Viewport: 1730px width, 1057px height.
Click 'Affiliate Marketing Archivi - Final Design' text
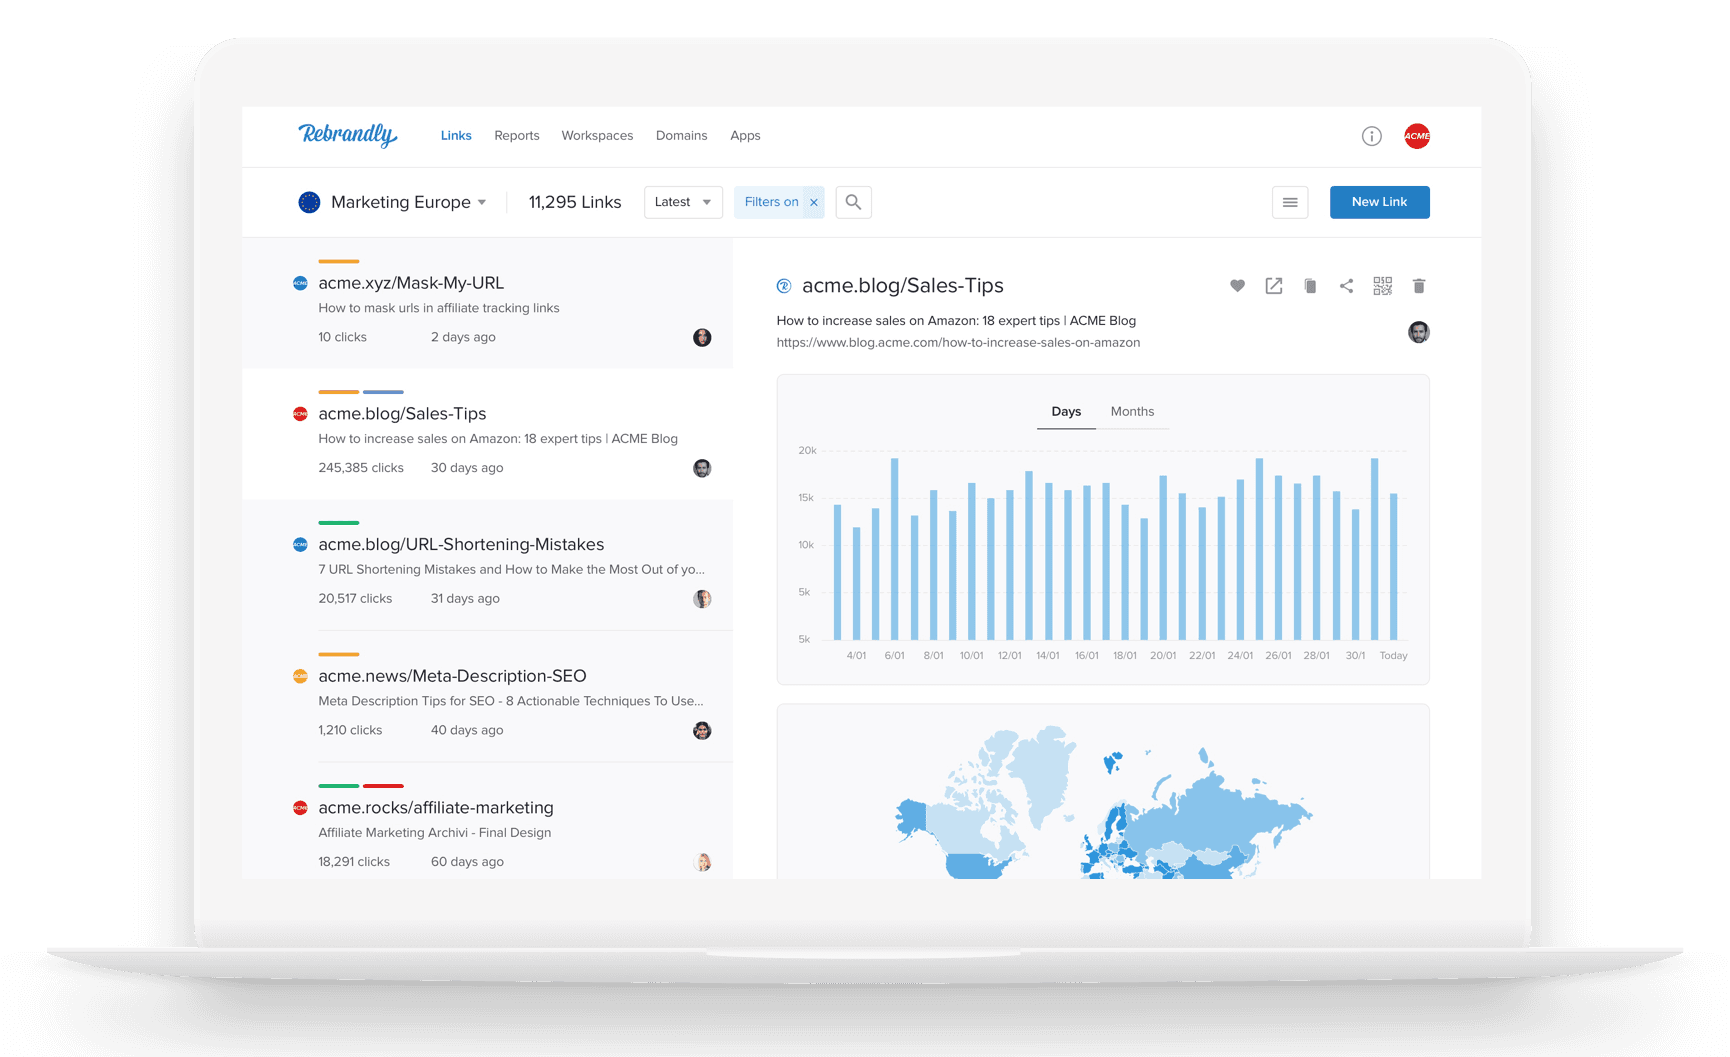coord(435,833)
